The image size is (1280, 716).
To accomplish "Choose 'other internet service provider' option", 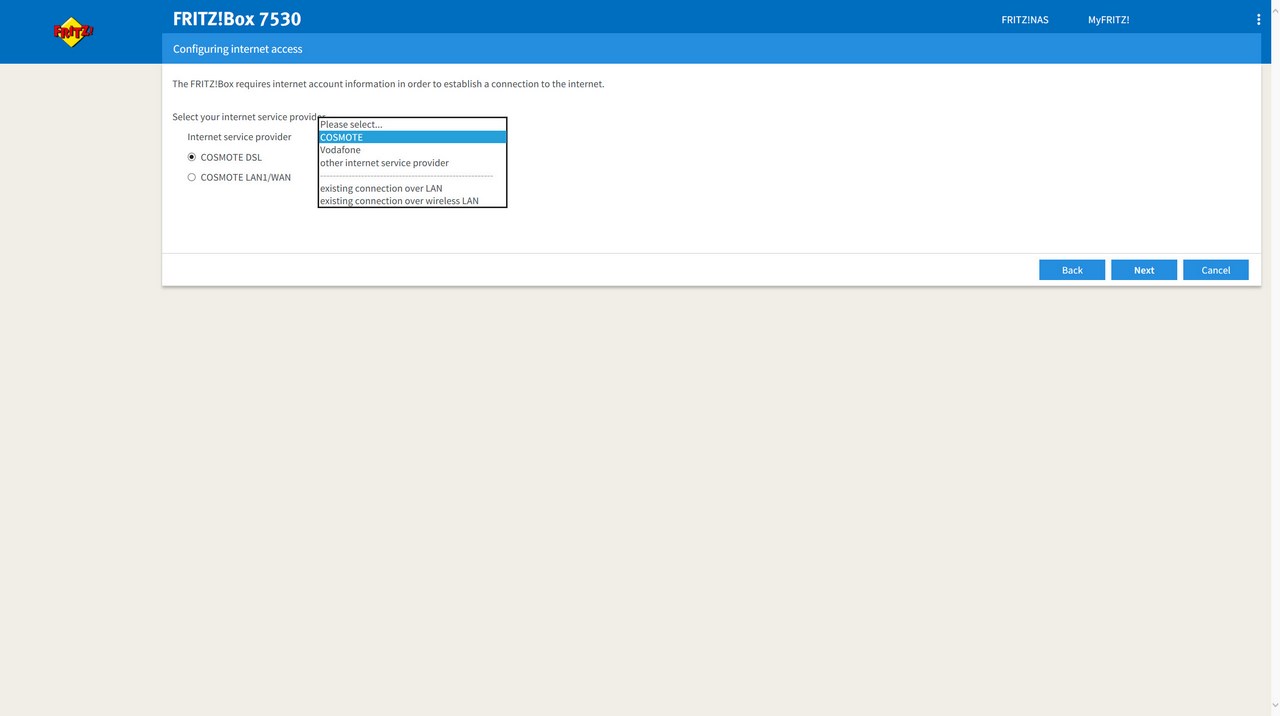I will tap(412, 163).
